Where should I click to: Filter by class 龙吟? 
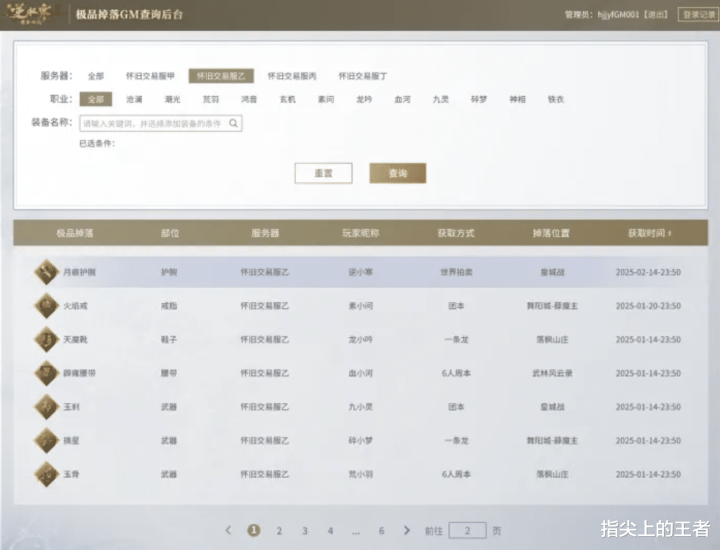point(364,99)
